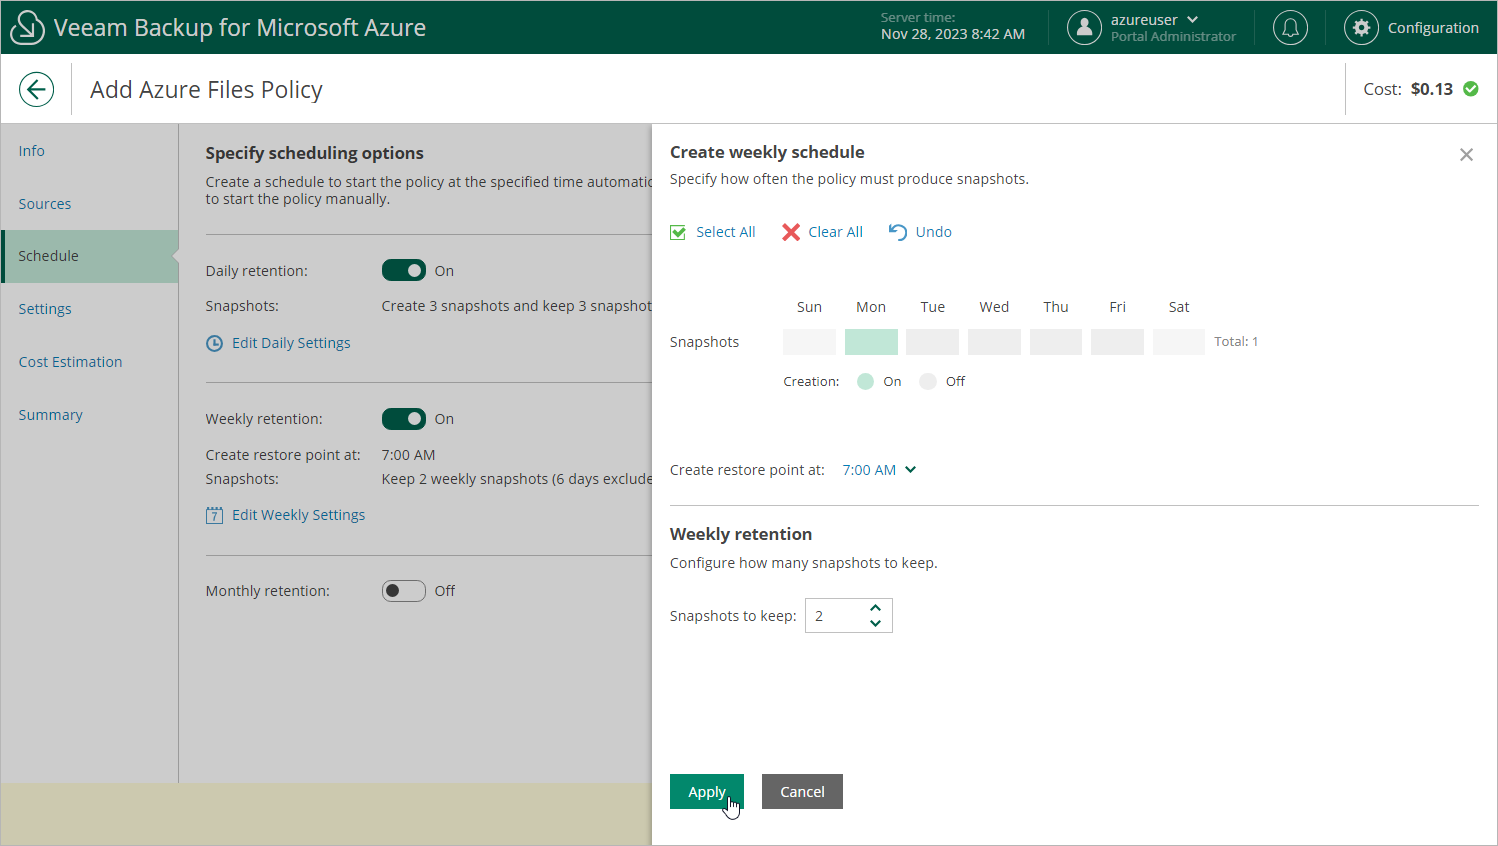Toggle Tuesday snapshot cell
This screenshot has width=1498, height=846.
932,342
